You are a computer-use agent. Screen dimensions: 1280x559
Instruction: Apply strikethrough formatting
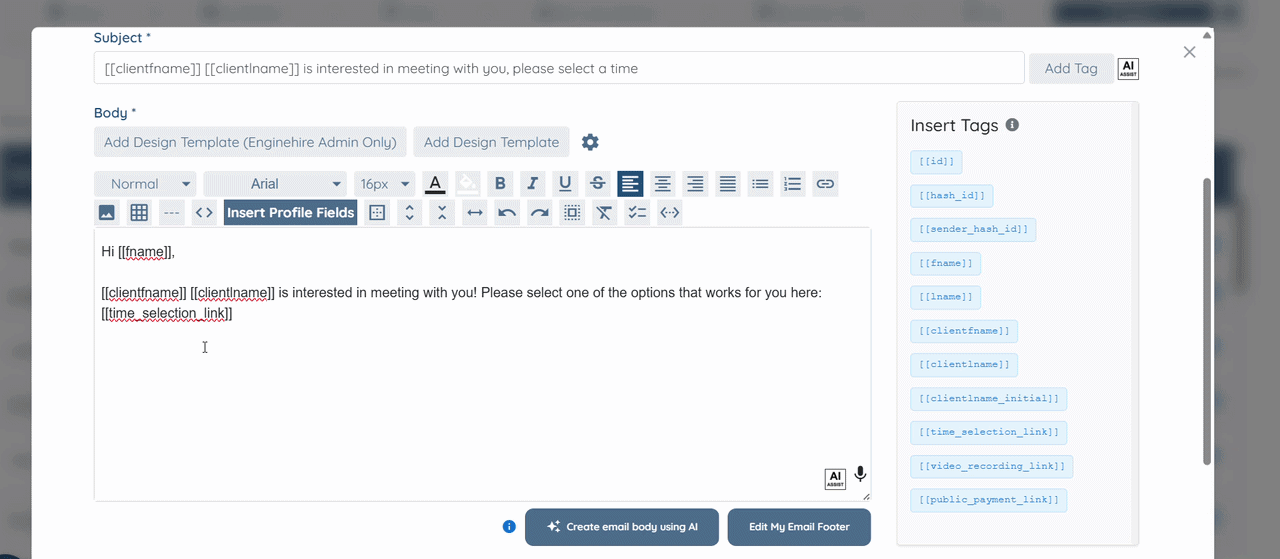[598, 184]
